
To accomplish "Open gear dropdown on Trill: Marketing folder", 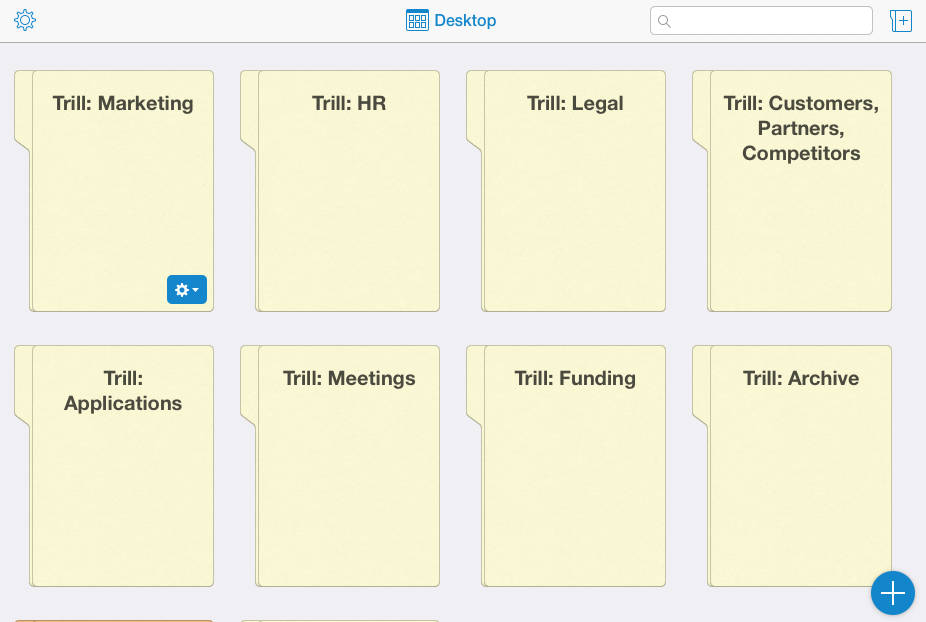I will click(187, 289).
